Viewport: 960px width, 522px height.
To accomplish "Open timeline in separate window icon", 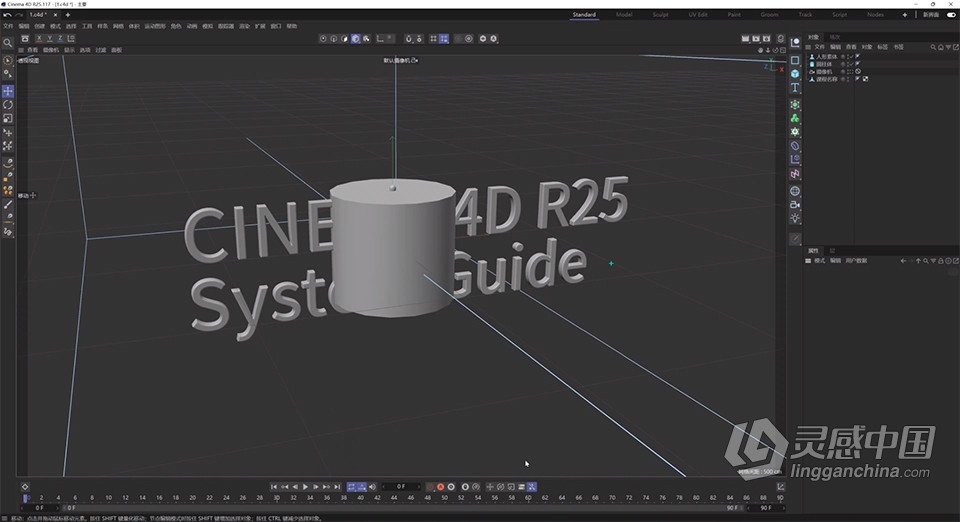I will [x=781, y=487].
